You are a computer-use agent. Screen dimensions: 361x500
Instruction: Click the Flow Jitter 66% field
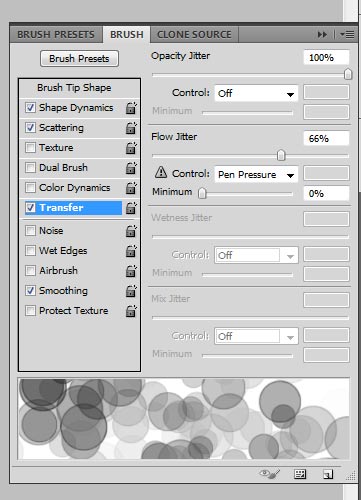pyautogui.click(x=326, y=138)
